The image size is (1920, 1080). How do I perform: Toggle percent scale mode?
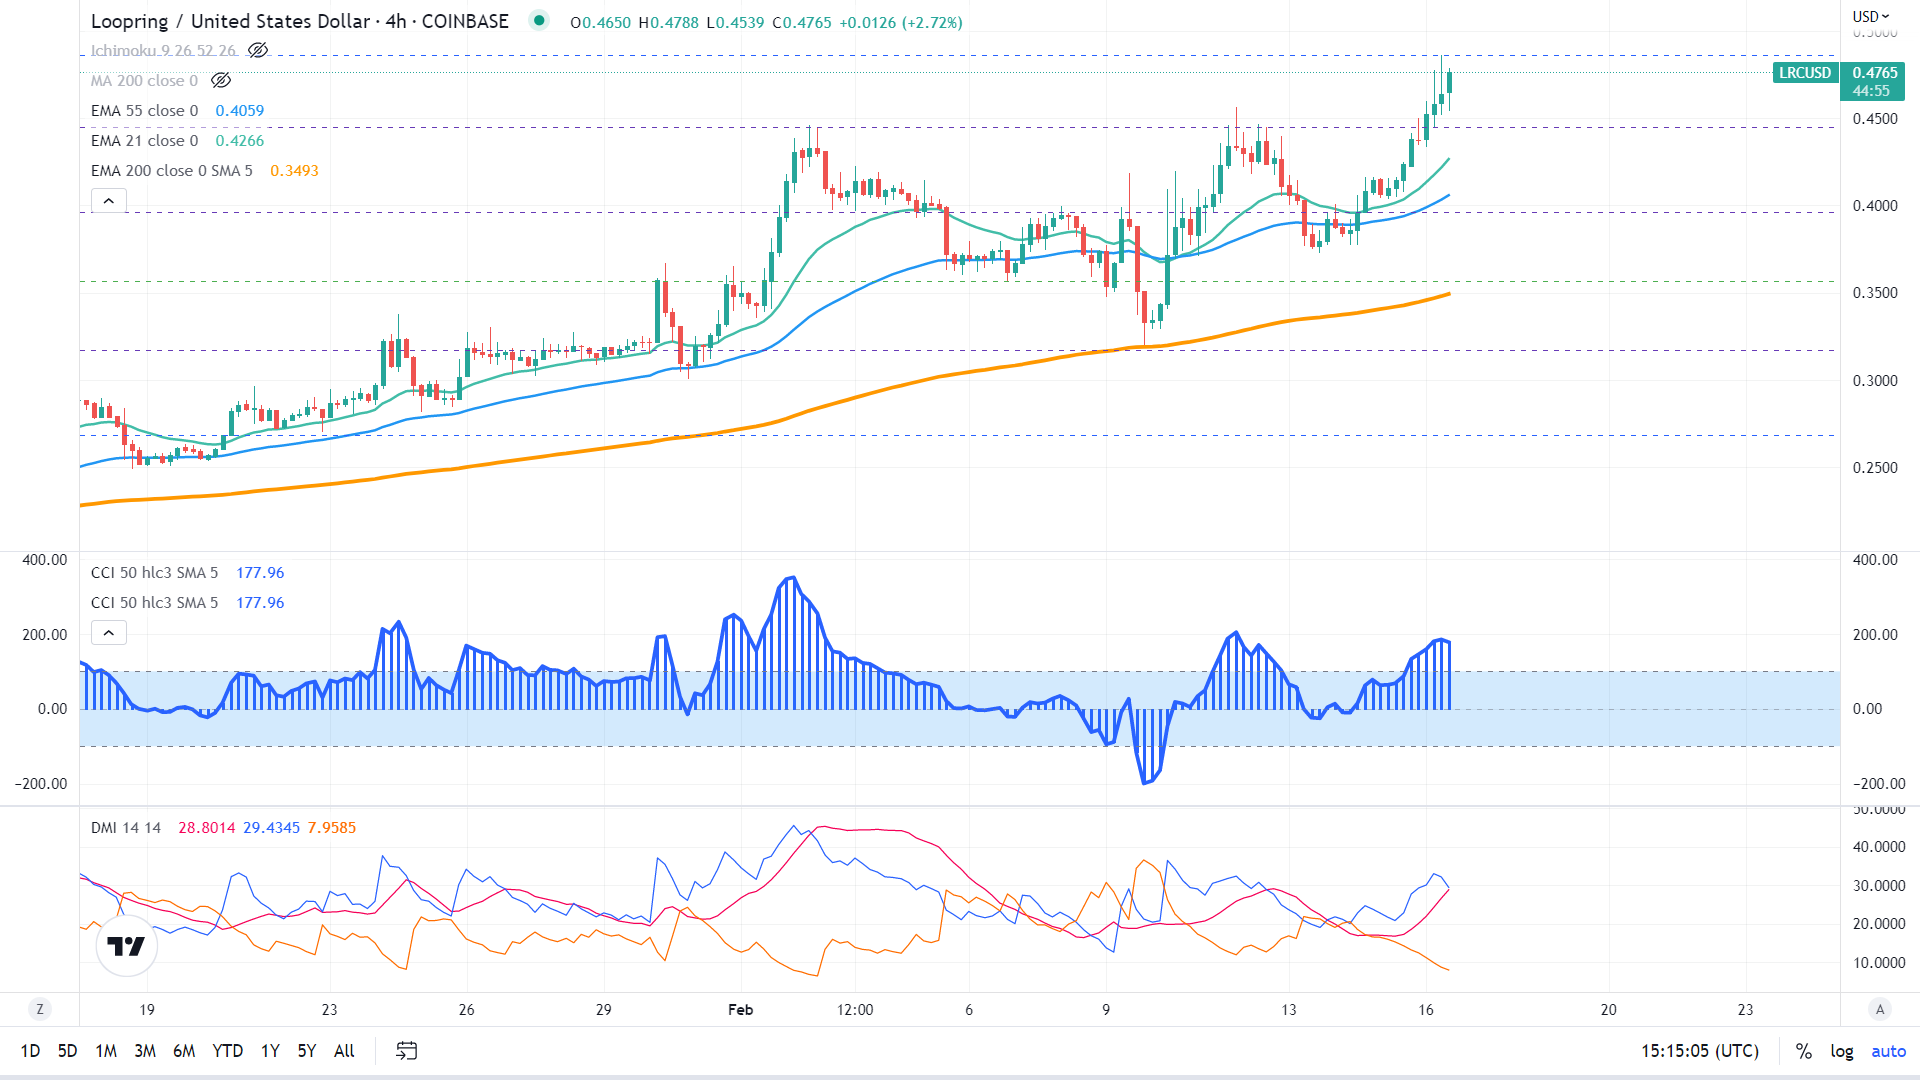click(x=1803, y=1051)
